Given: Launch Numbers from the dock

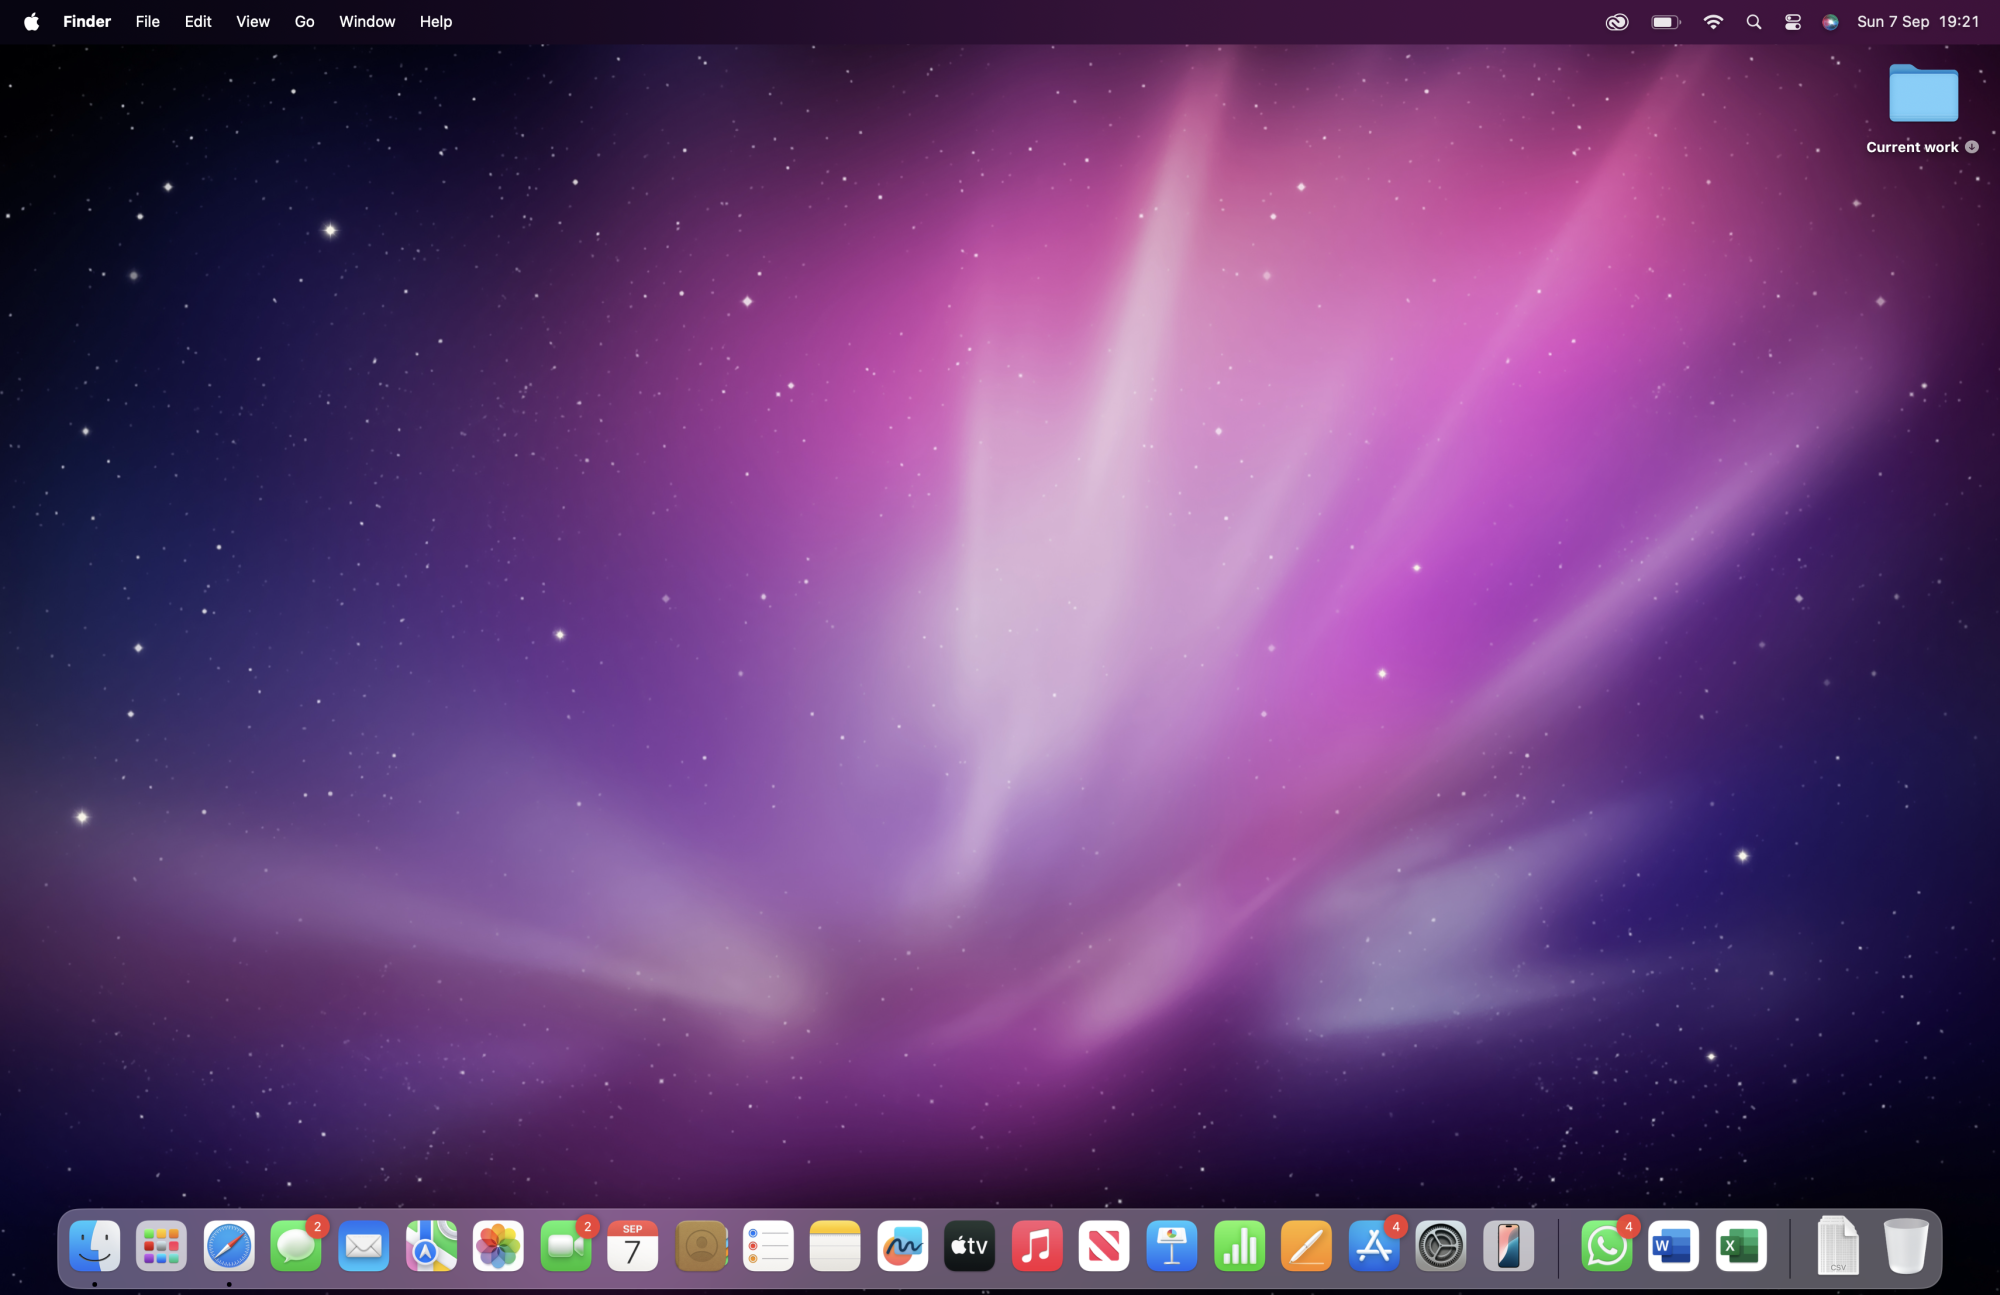Looking at the screenshot, I should [1239, 1246].
